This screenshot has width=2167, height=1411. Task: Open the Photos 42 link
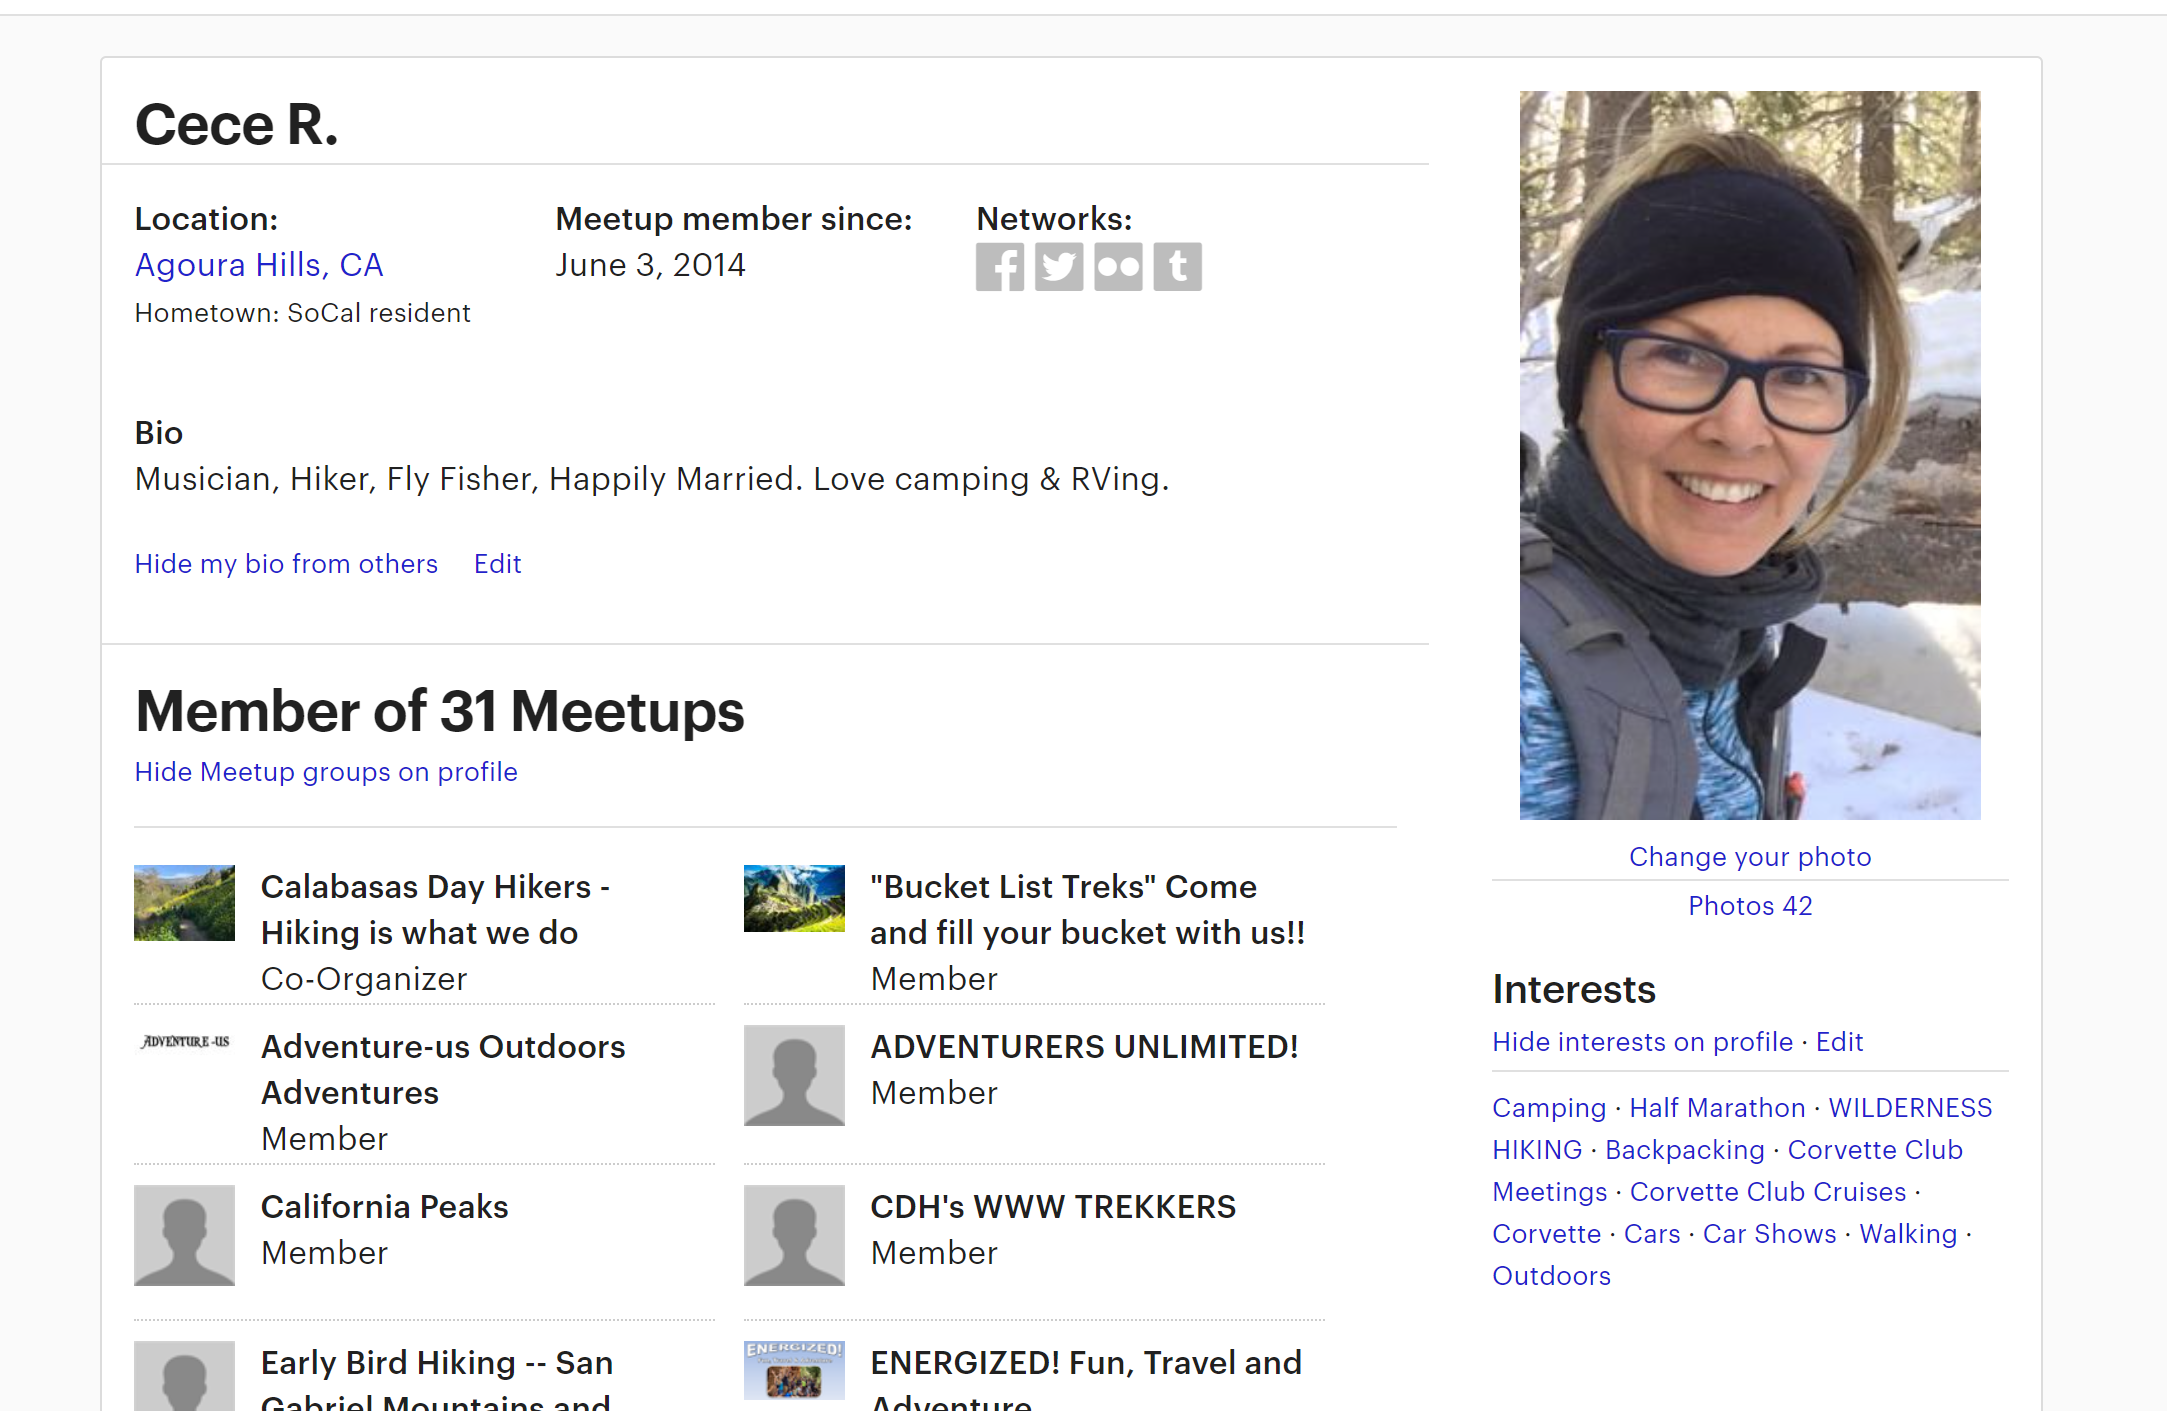tap(1750, 906)
